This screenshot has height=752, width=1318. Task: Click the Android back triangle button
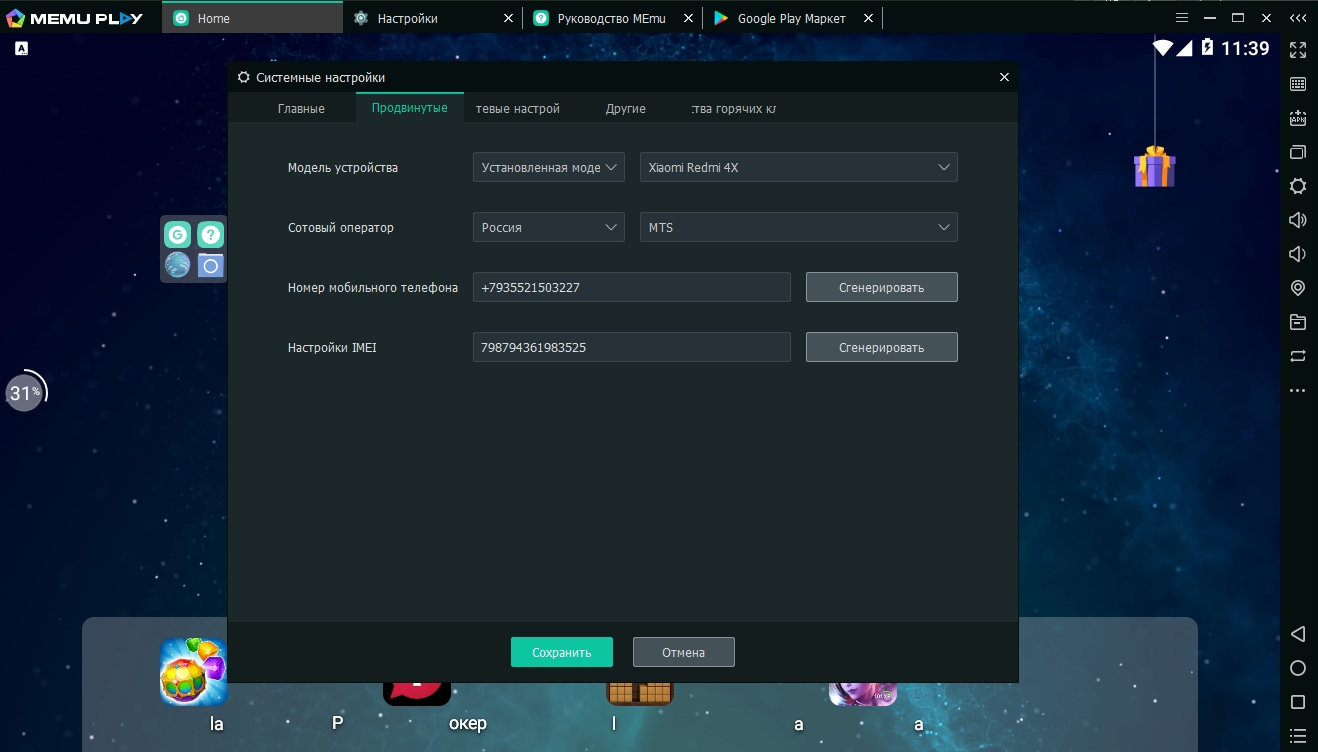[1298, 634]
